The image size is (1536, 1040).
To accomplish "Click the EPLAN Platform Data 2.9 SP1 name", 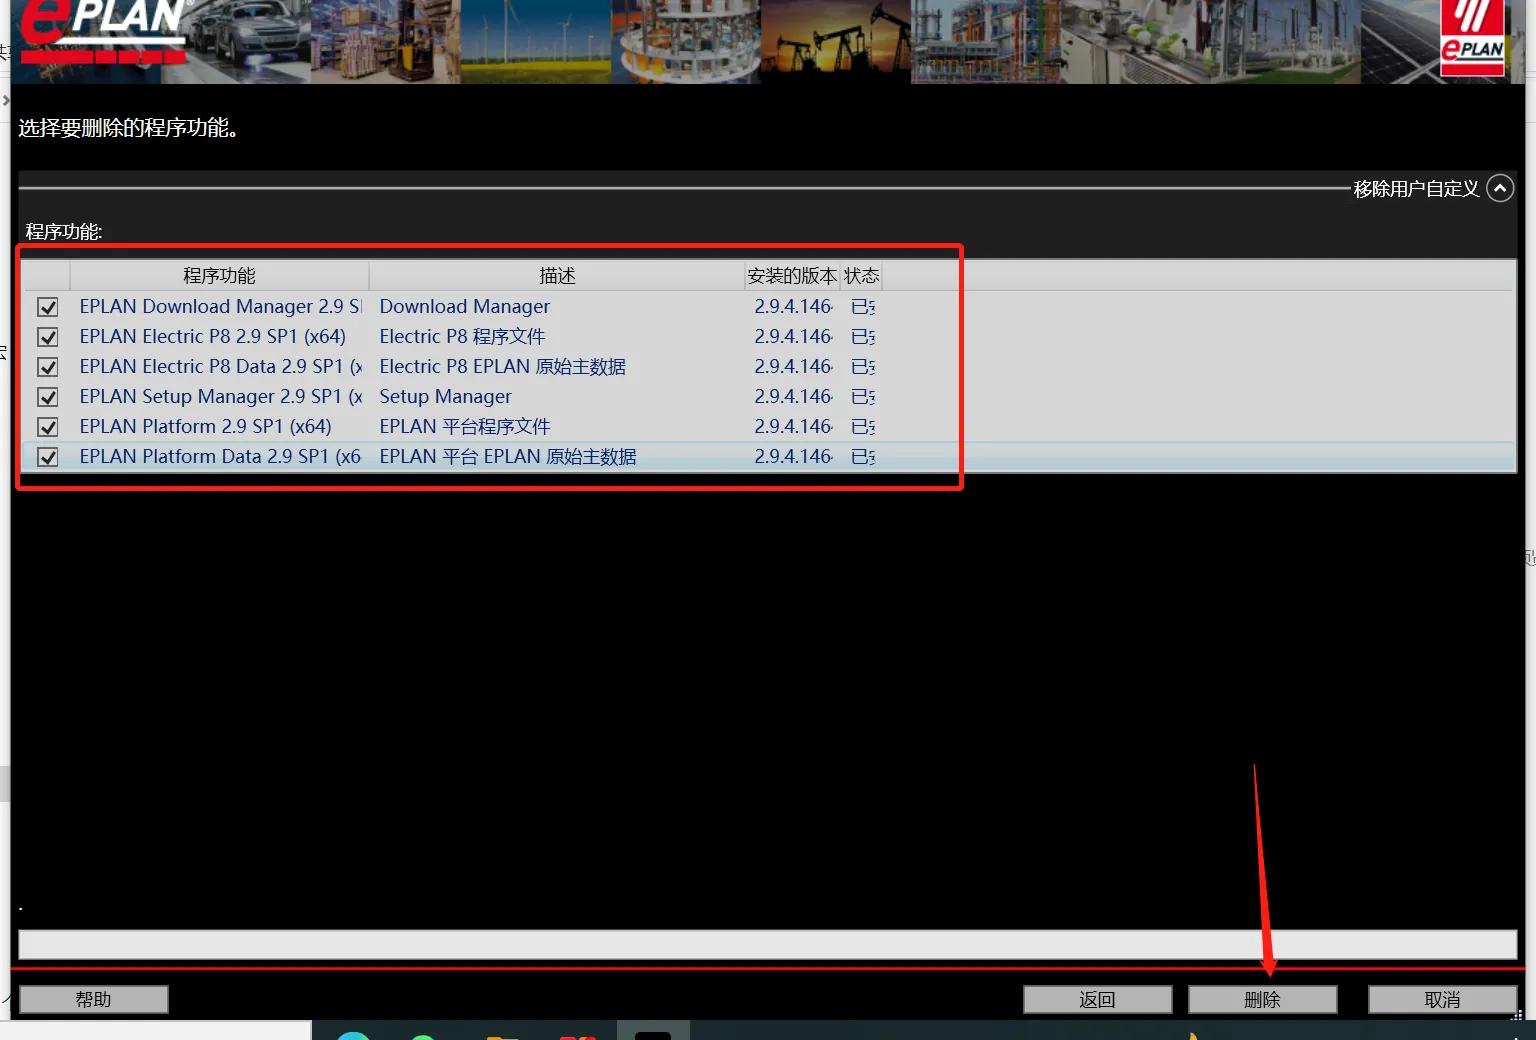I will [220, 457].
